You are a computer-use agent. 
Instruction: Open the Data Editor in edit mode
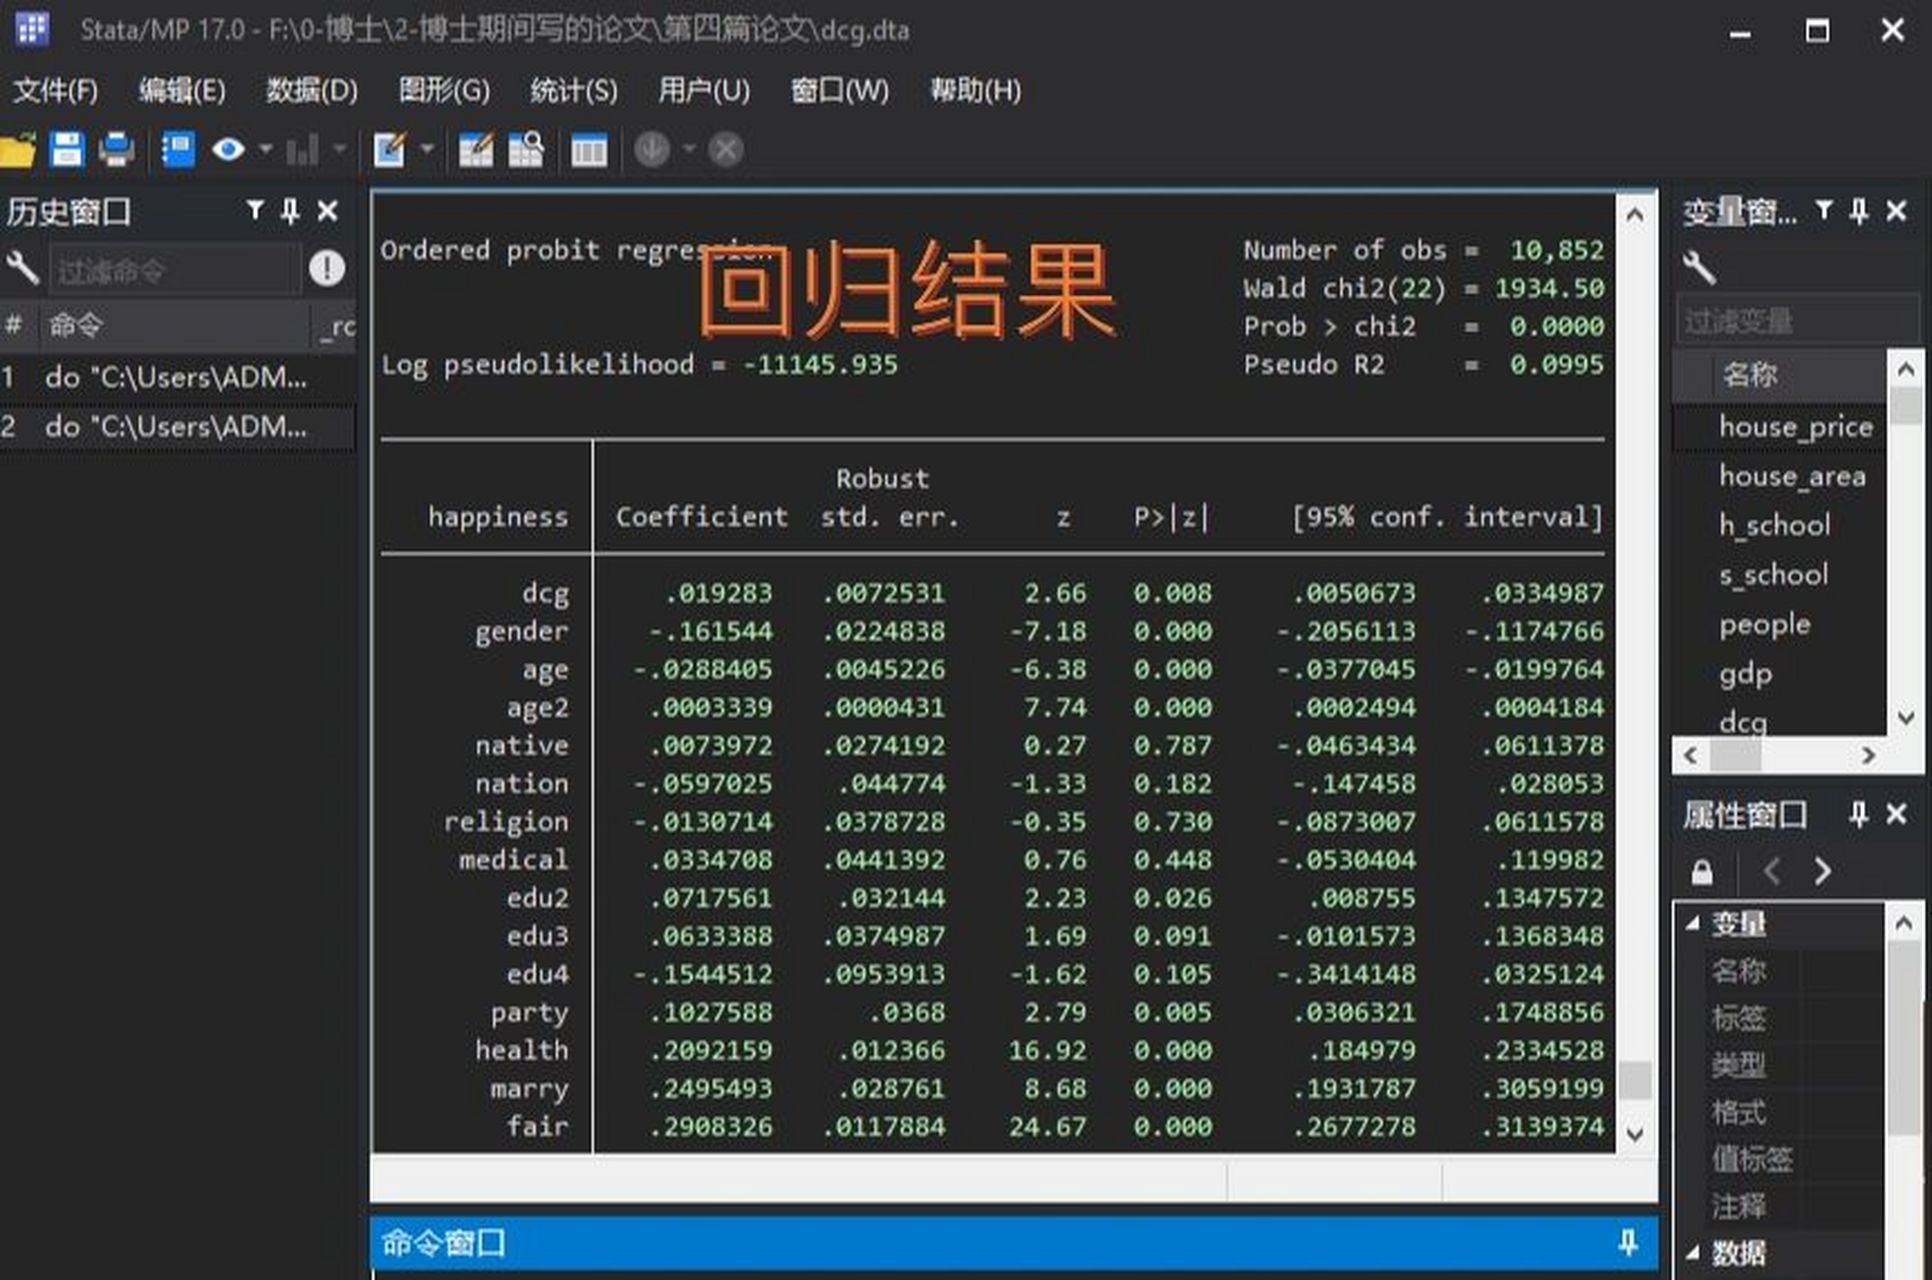click(475, 148)
